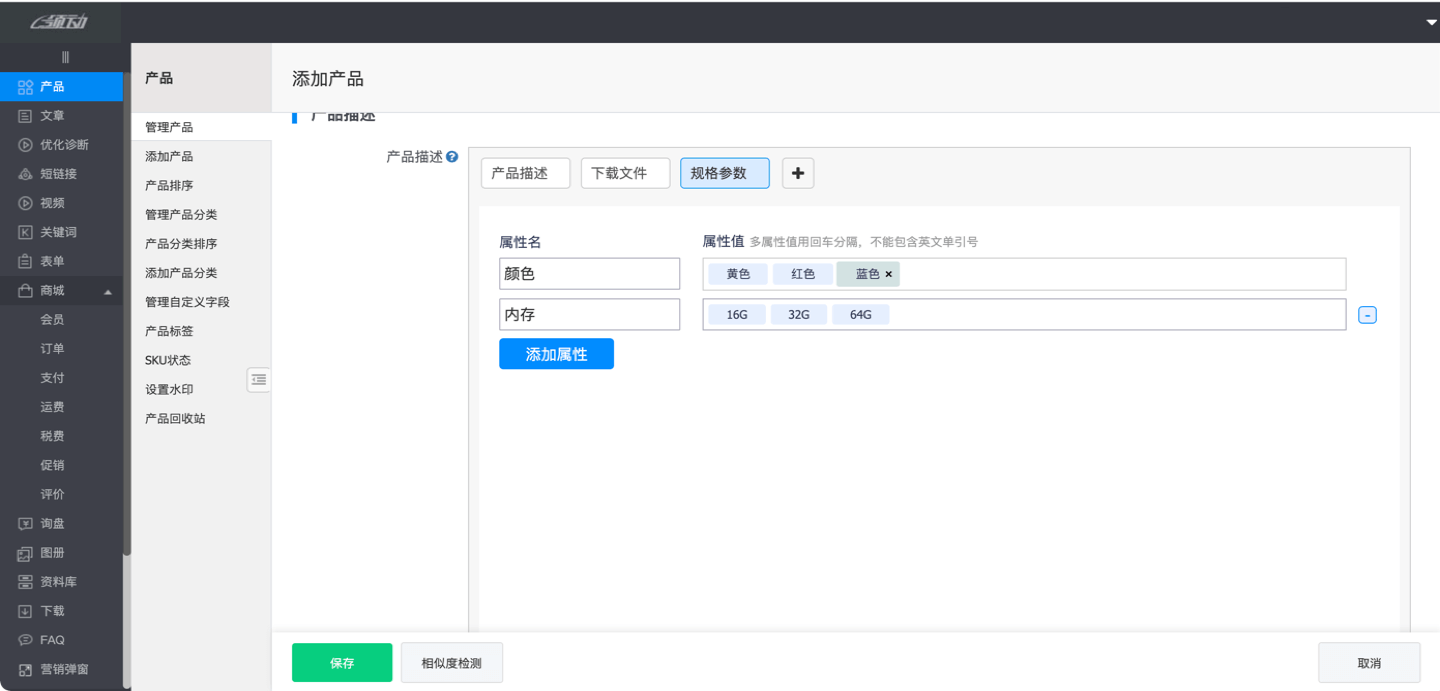Click the optimization diagnosis icon
The height and width of the screenshot is (691, 1440).
pyautogui.click(x=26, y=145)
